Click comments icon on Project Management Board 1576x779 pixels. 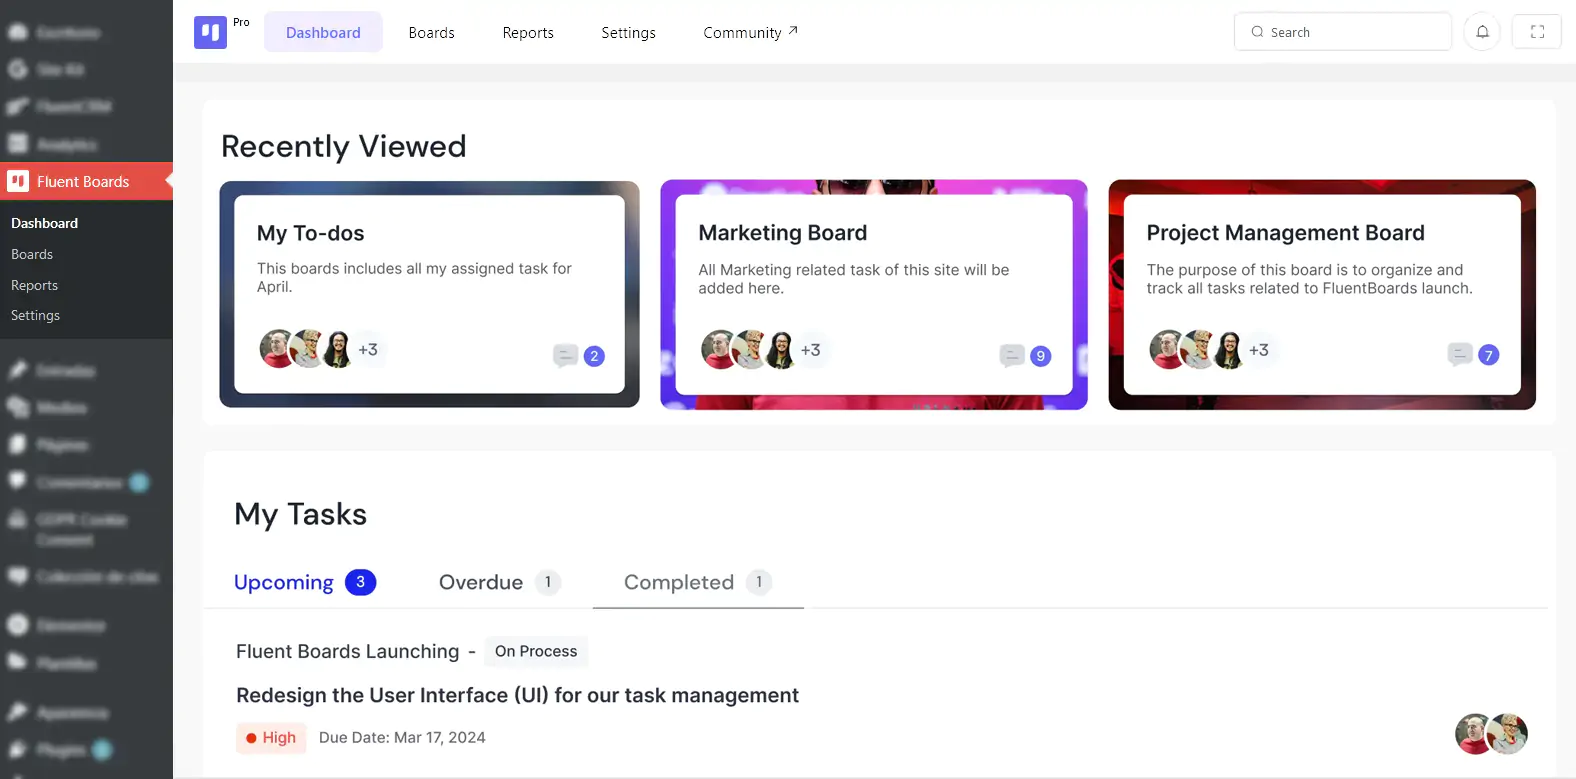coord(1460,354)
